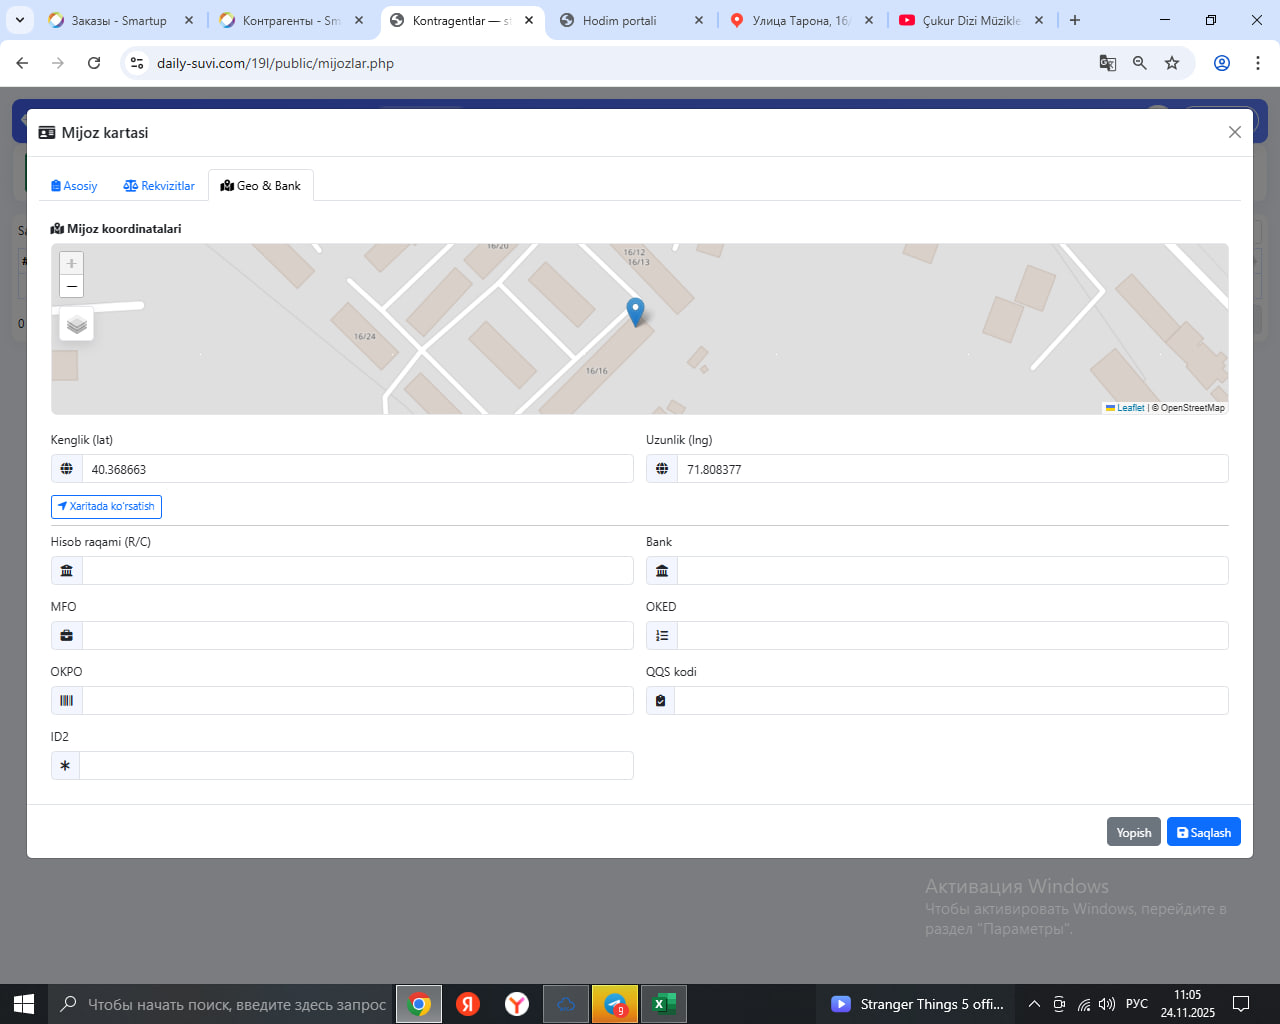Expand the Chrome tab search dropdown

(20, 20)
